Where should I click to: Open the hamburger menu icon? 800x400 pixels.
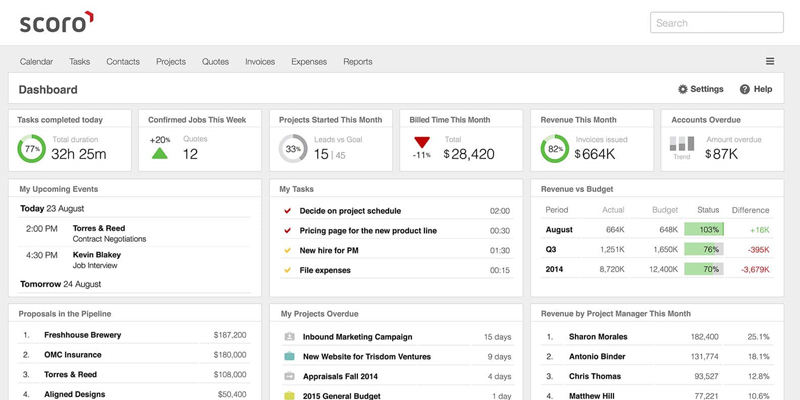770,62
